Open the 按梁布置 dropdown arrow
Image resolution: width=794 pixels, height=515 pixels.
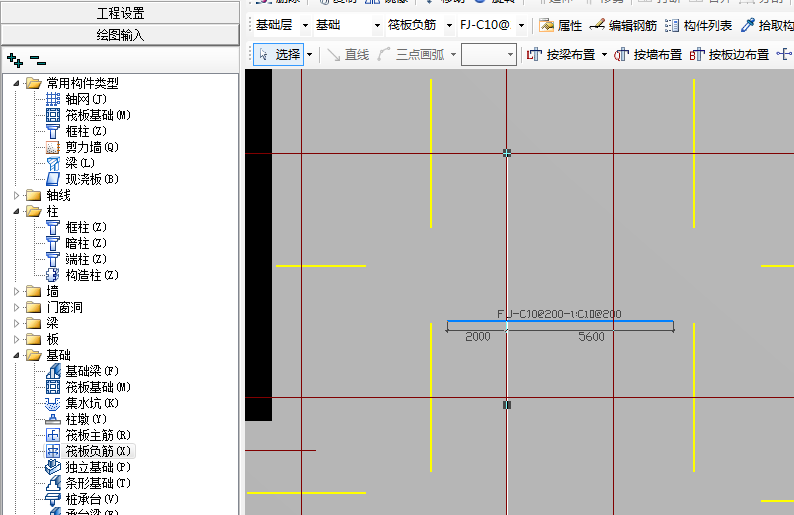[604, 55]
